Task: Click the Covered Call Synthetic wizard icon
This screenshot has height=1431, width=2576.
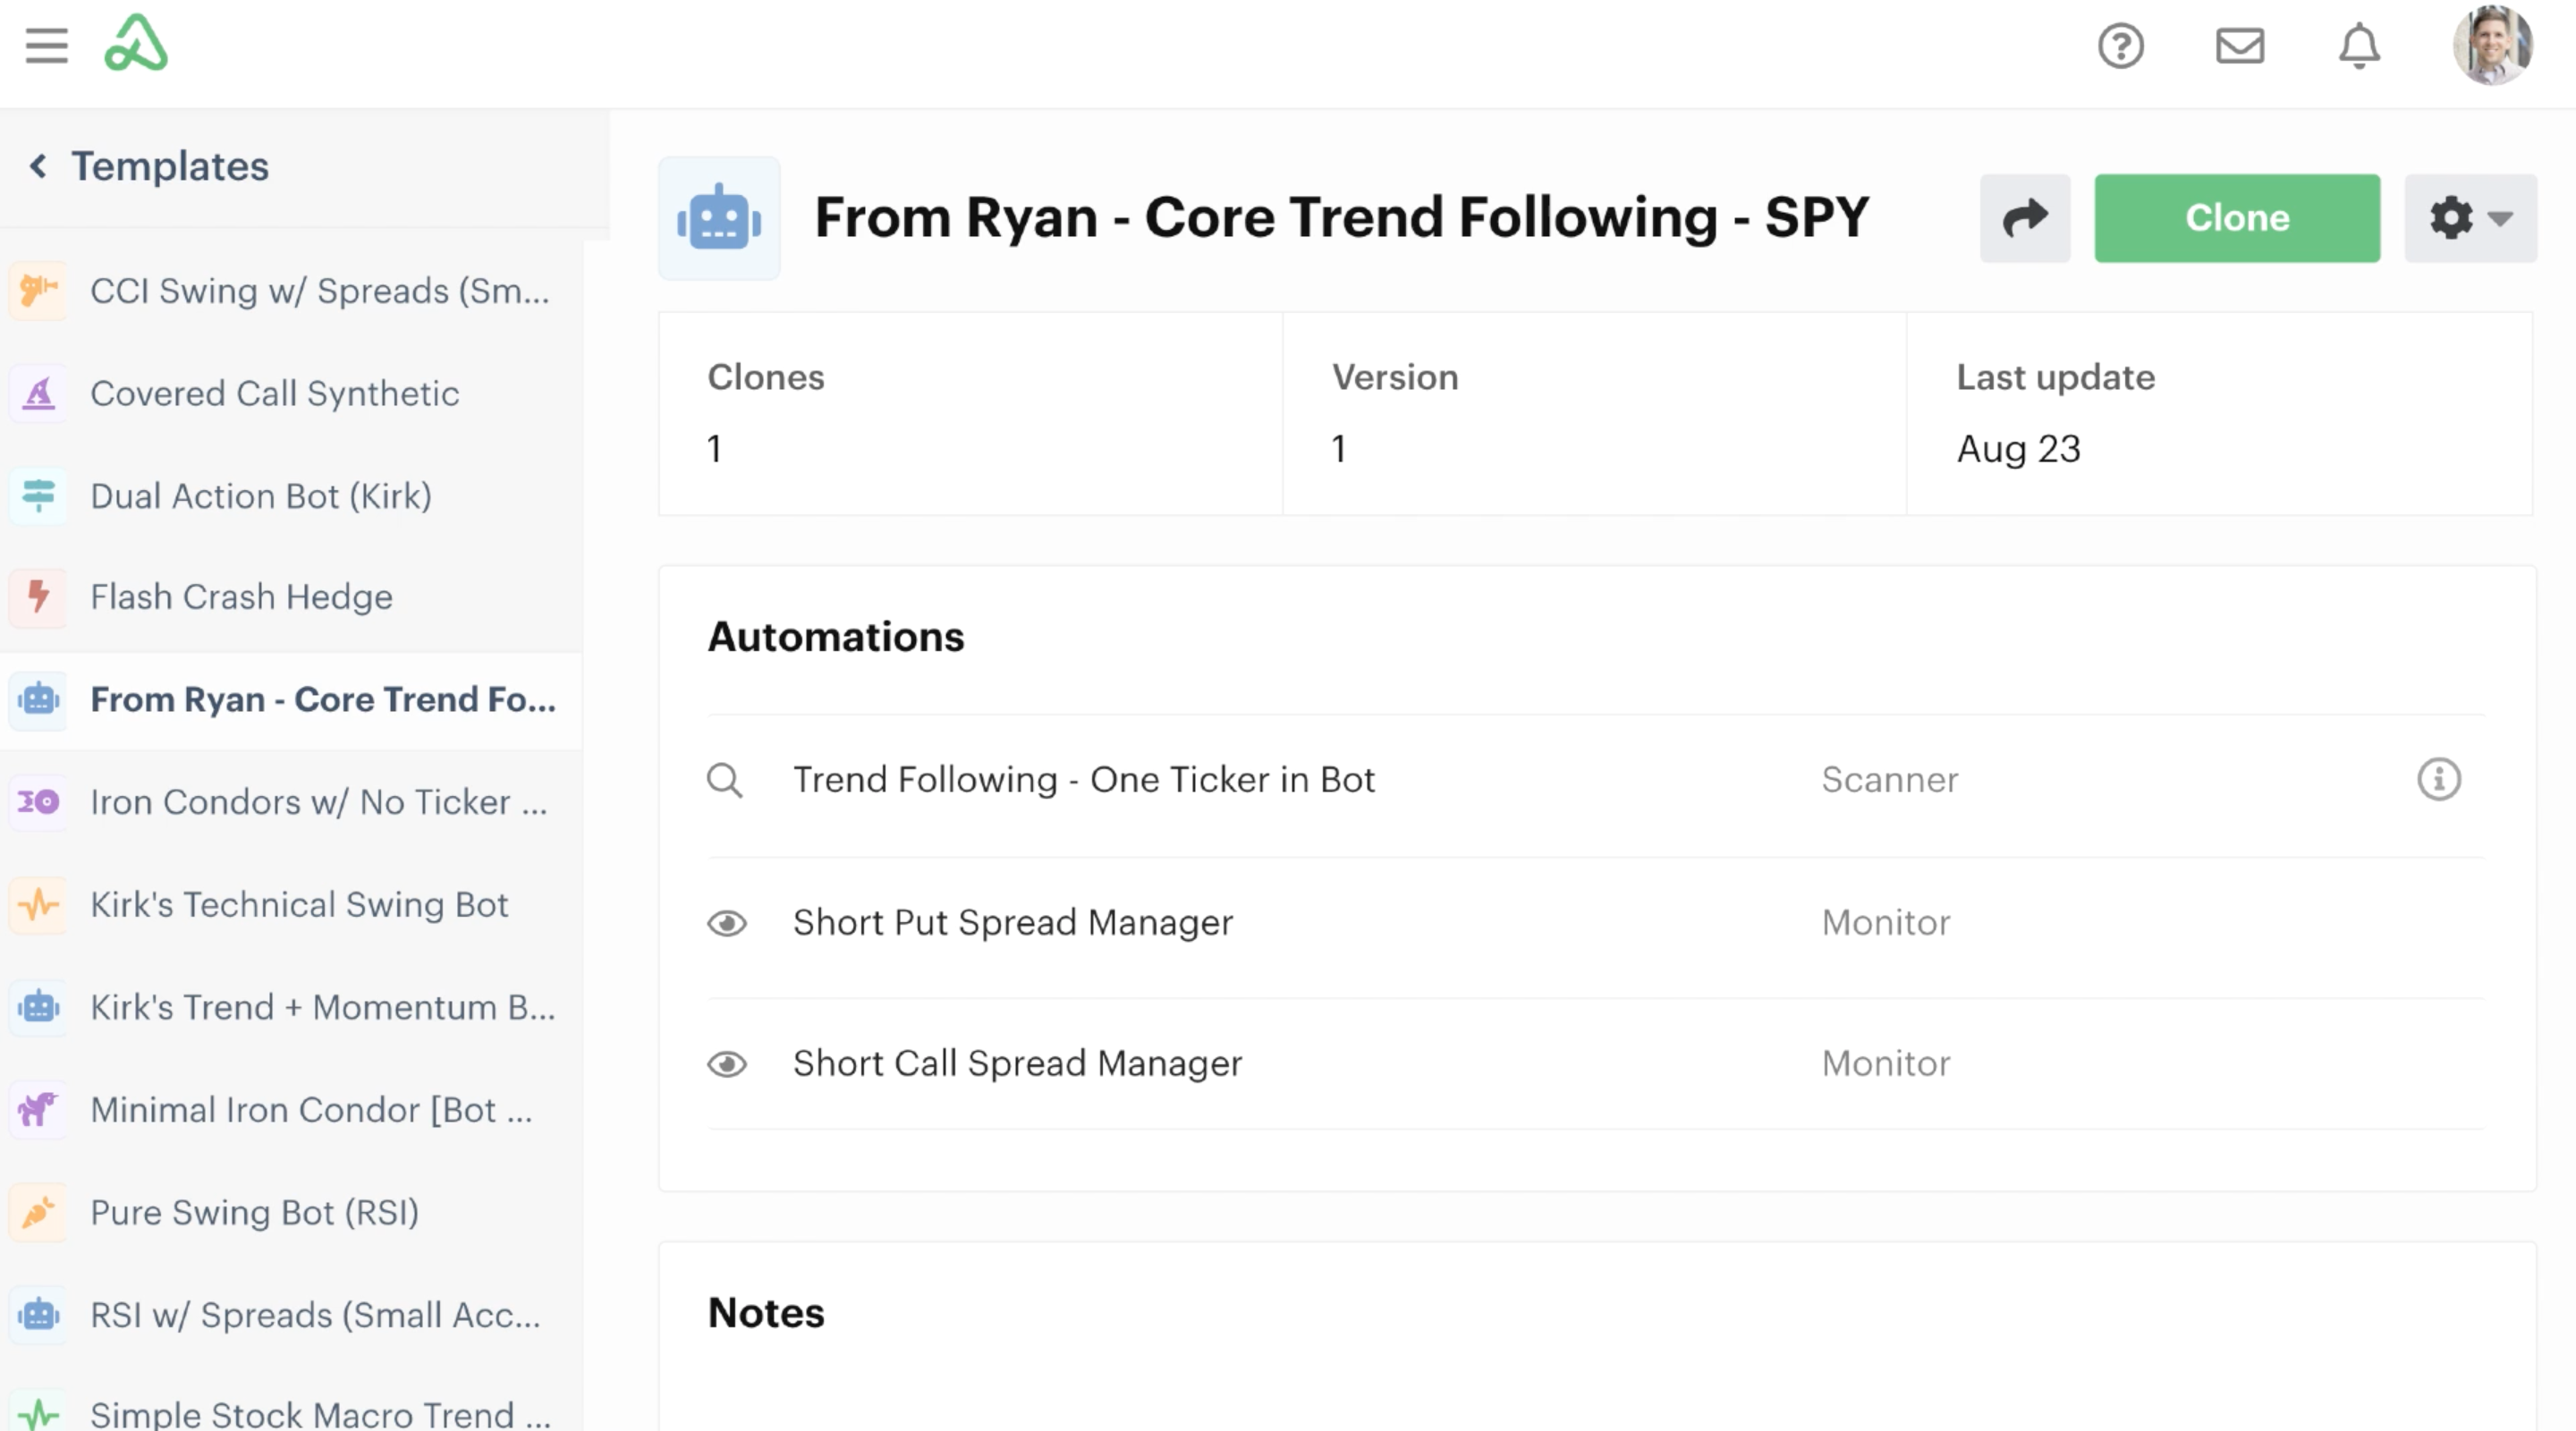Action: point(39,394)
